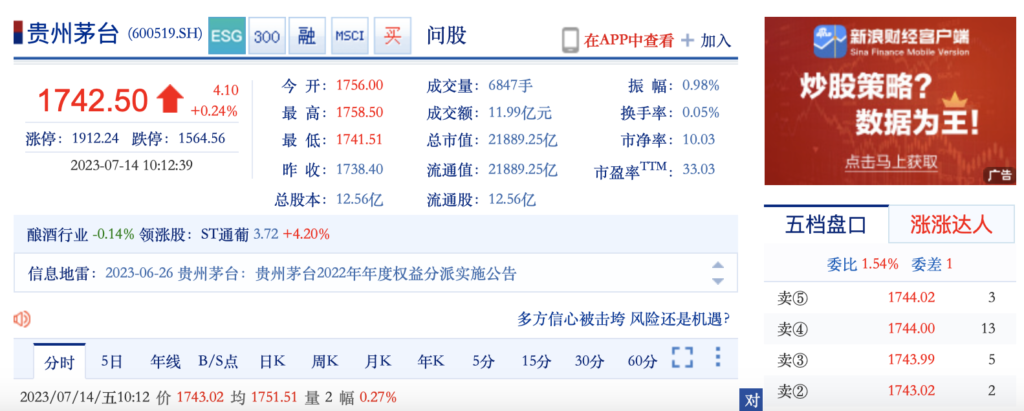Click the 300 index badge
The width and height of the screenshot is (1024, 411).
pyautogui.click(x=266, y=37)
